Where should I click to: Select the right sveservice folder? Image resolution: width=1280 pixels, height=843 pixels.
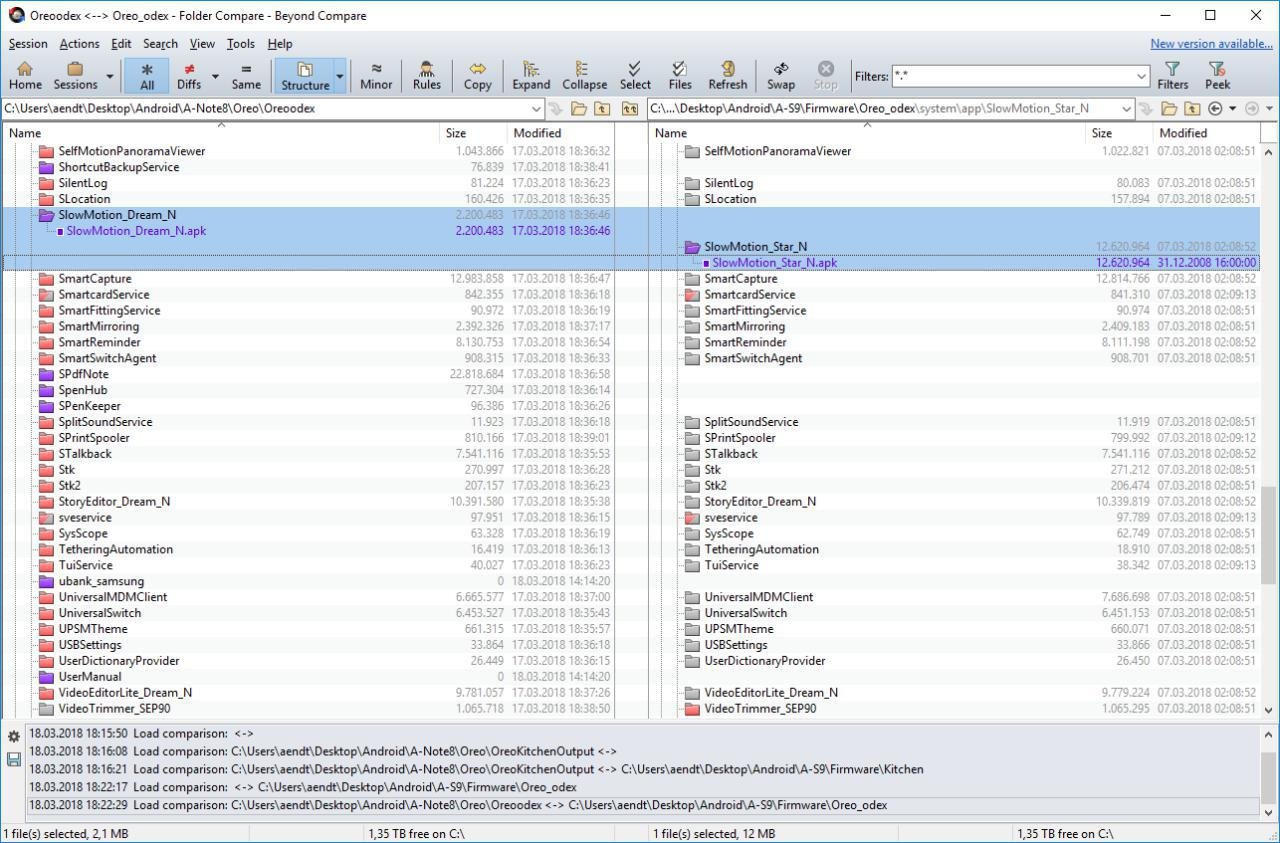coord(731,518)
